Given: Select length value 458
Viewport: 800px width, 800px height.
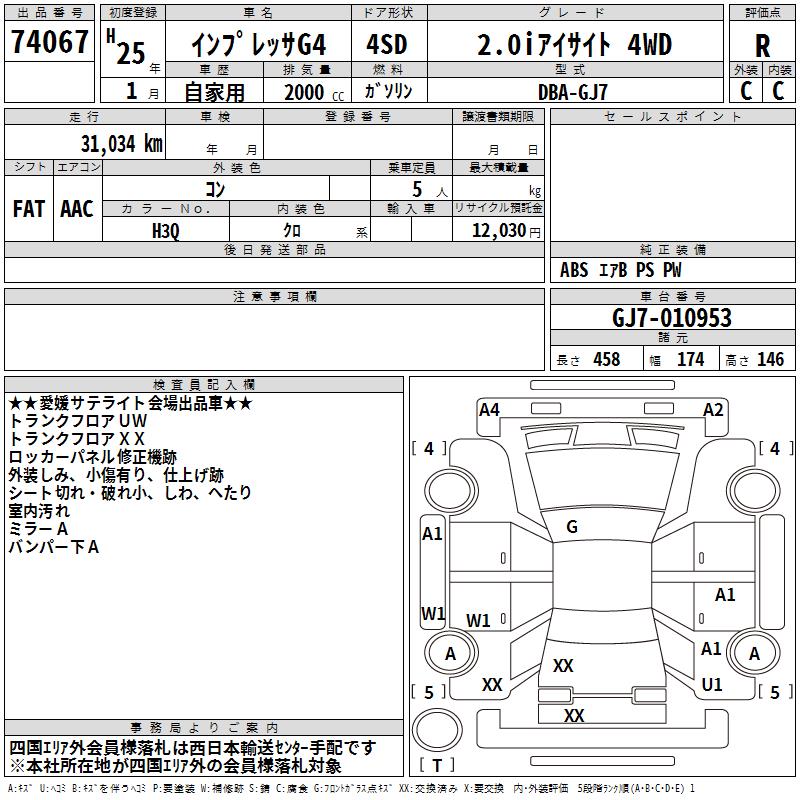Looking at the screenshot, I should pos(607,359).
